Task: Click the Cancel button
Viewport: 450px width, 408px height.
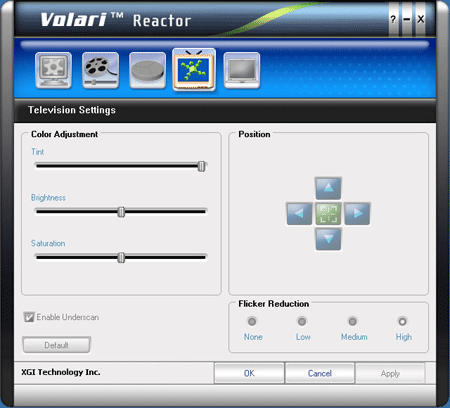Action: 319,373
